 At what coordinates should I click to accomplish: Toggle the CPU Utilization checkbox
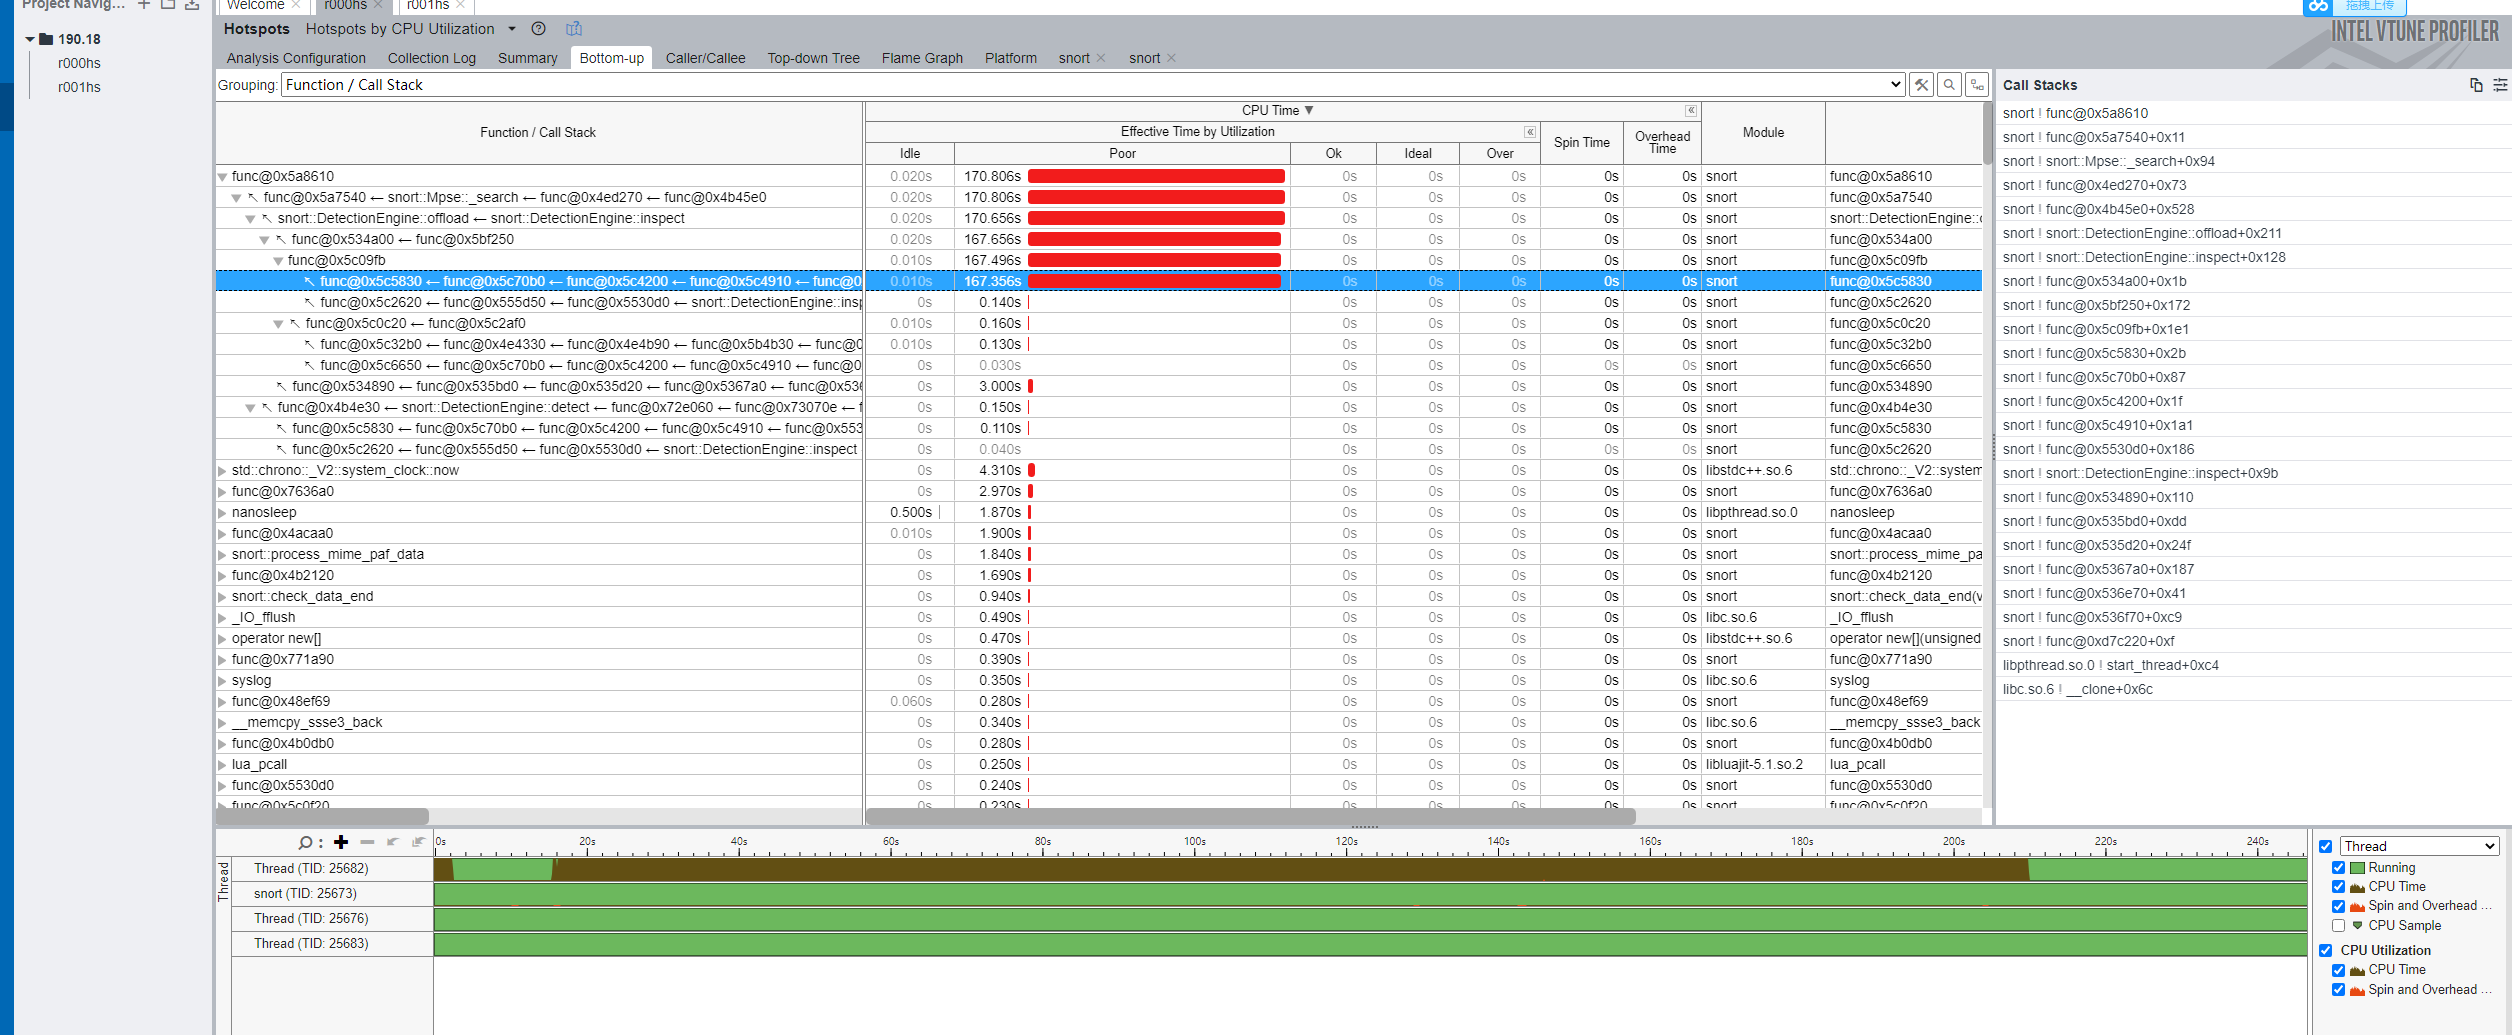pos(2325,950)
